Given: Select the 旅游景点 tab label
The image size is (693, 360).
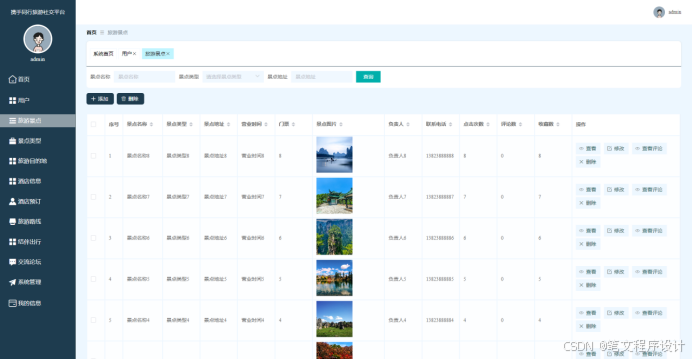Looking at the screenshot, I should 155,54.
